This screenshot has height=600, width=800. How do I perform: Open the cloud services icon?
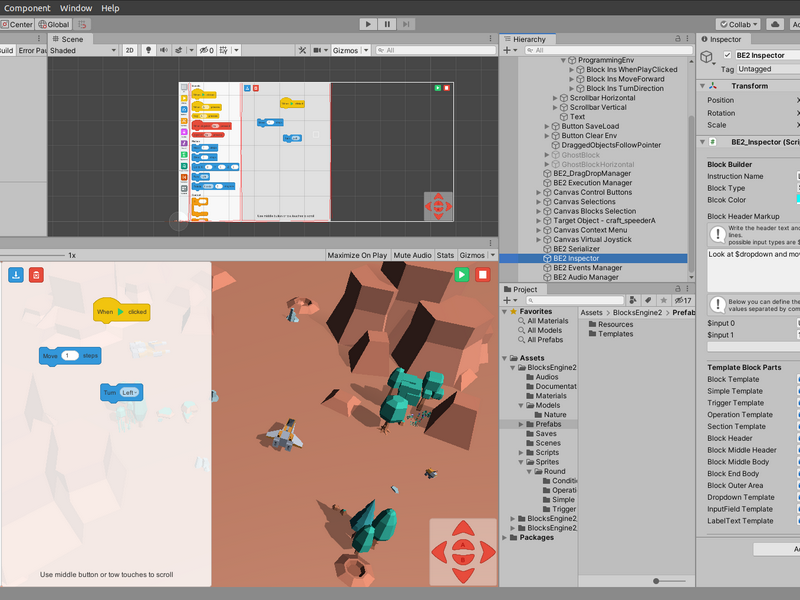pyautogui.click(x=775, y=24)
